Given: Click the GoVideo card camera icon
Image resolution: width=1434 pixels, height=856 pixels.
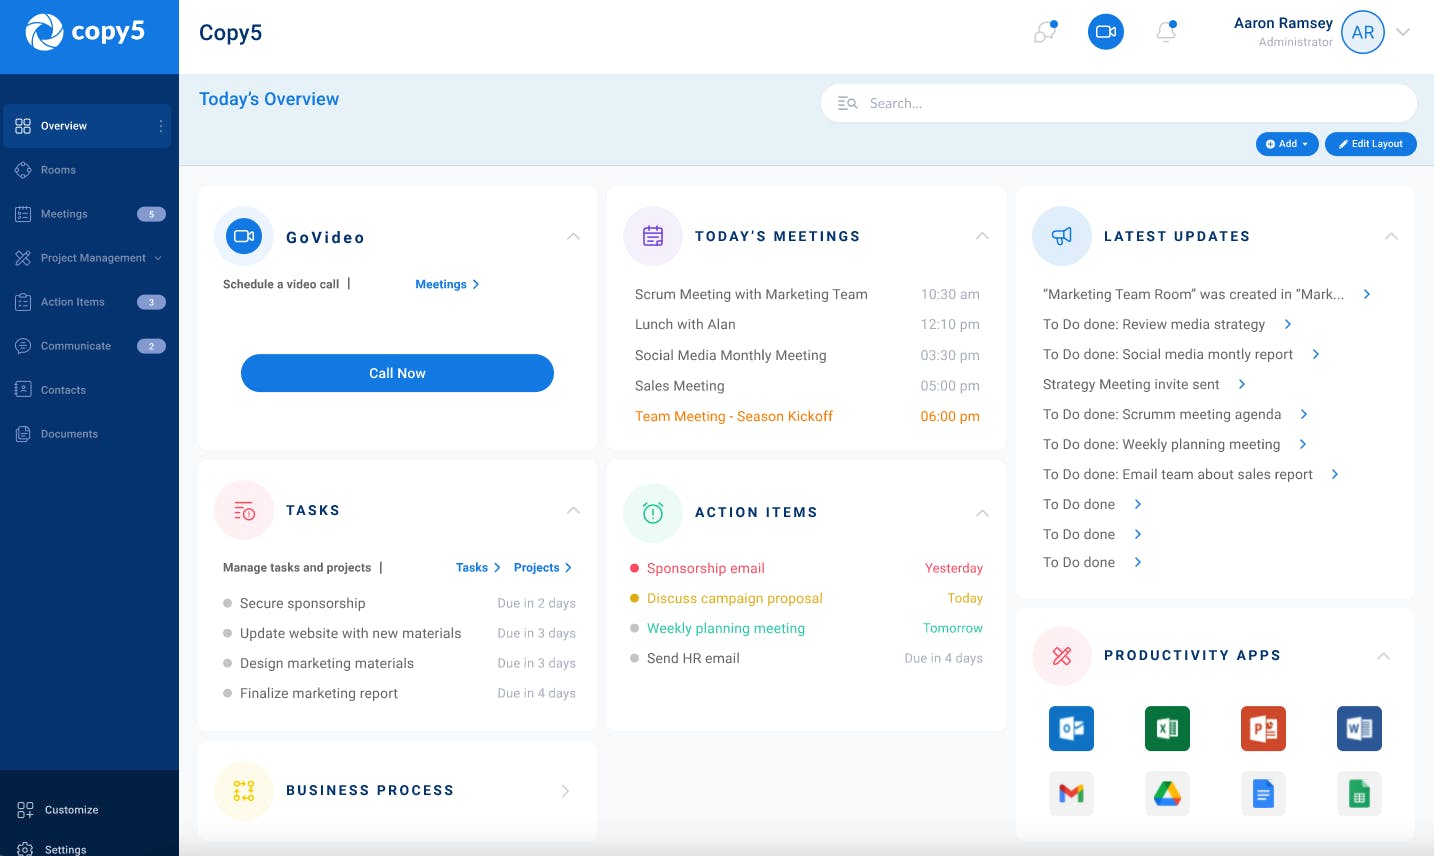Looking at the screenshot, I should point(244,236).
